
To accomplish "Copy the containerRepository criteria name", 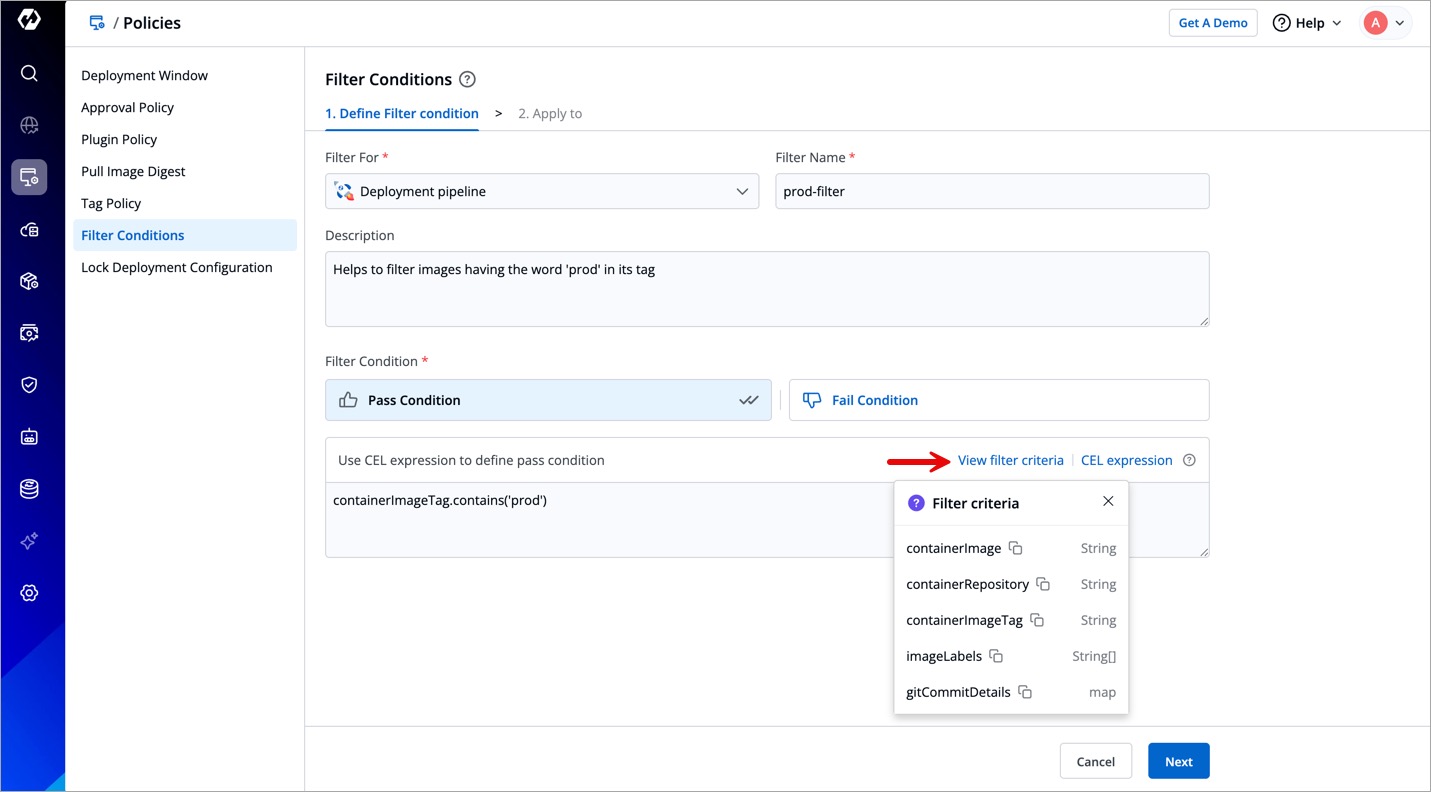I will pyautogui.click(x=1043, y=584).
